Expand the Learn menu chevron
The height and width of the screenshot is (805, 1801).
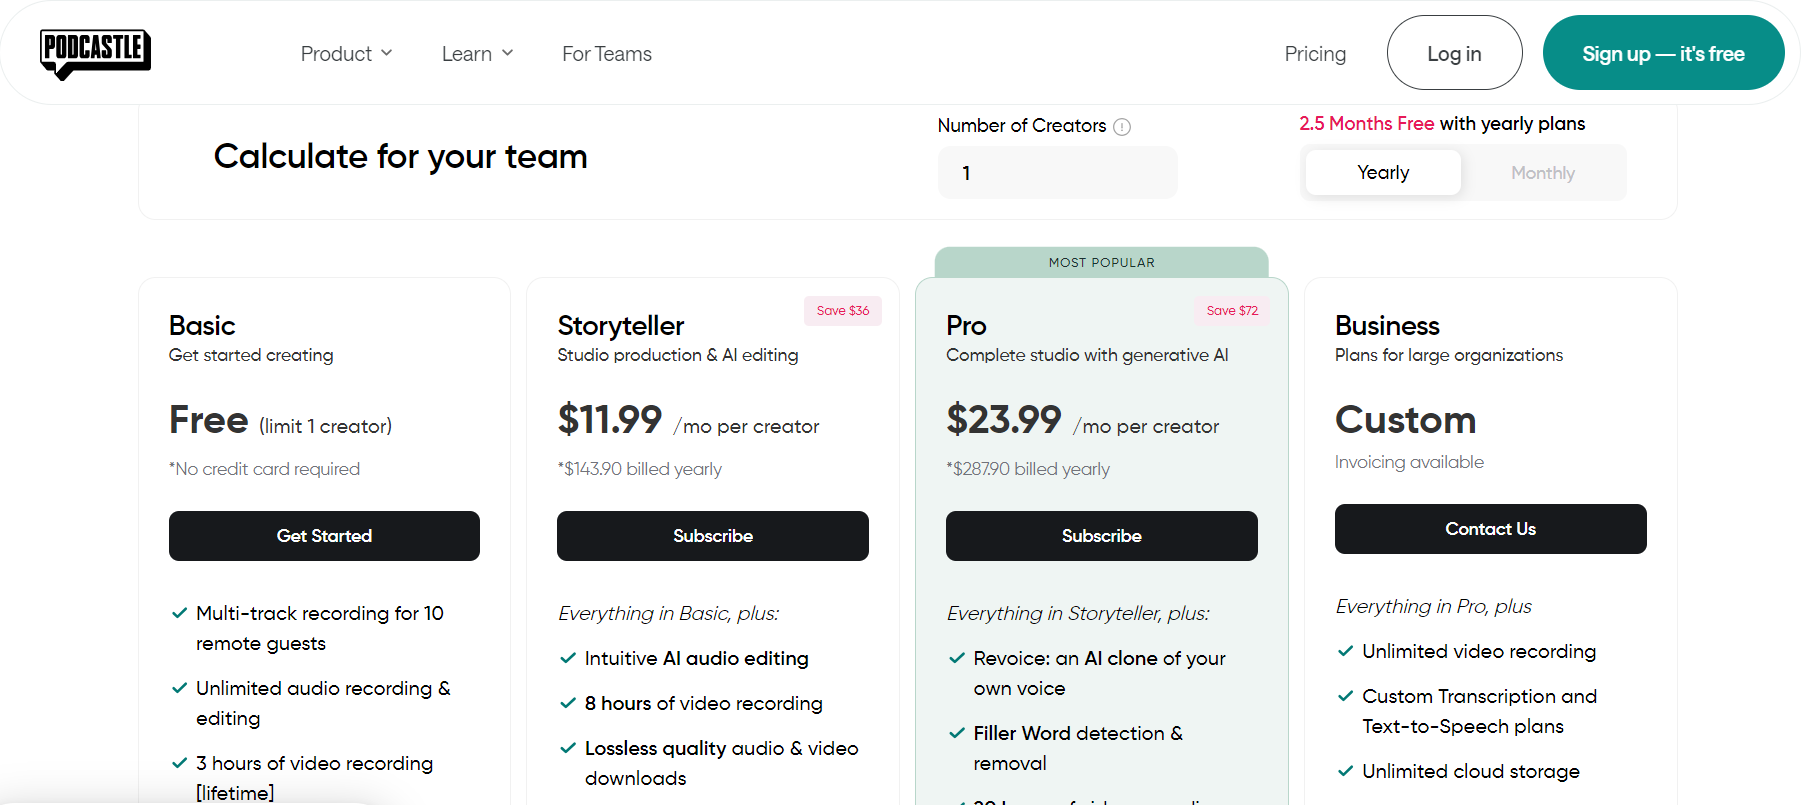[x=508, y=53]
